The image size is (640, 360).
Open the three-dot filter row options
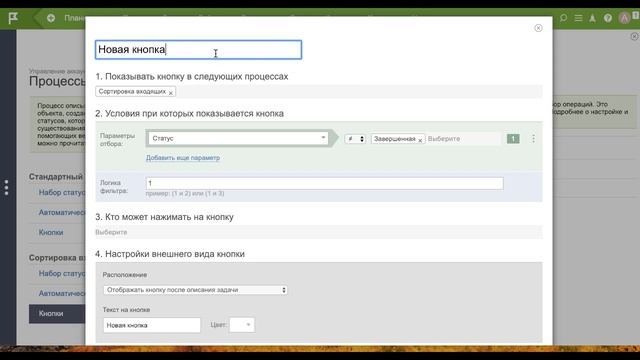pyautogui.click(x=533, y=139)
